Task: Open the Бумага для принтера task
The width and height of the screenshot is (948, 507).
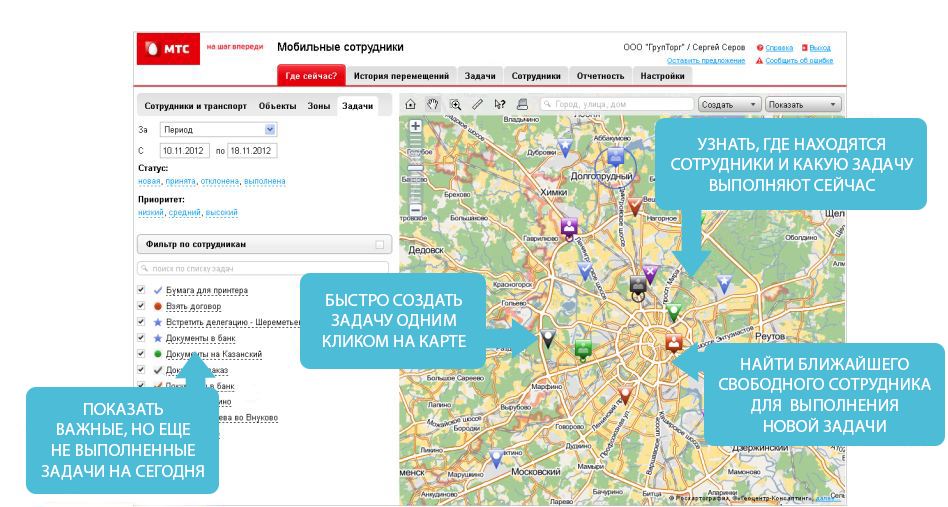Action: [207, 291]
